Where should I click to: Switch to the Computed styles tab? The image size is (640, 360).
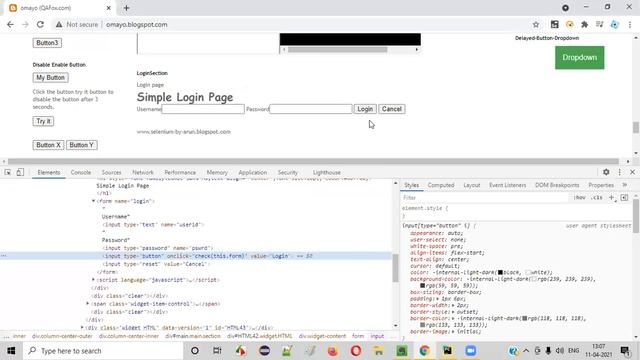(x=441, y=185)
